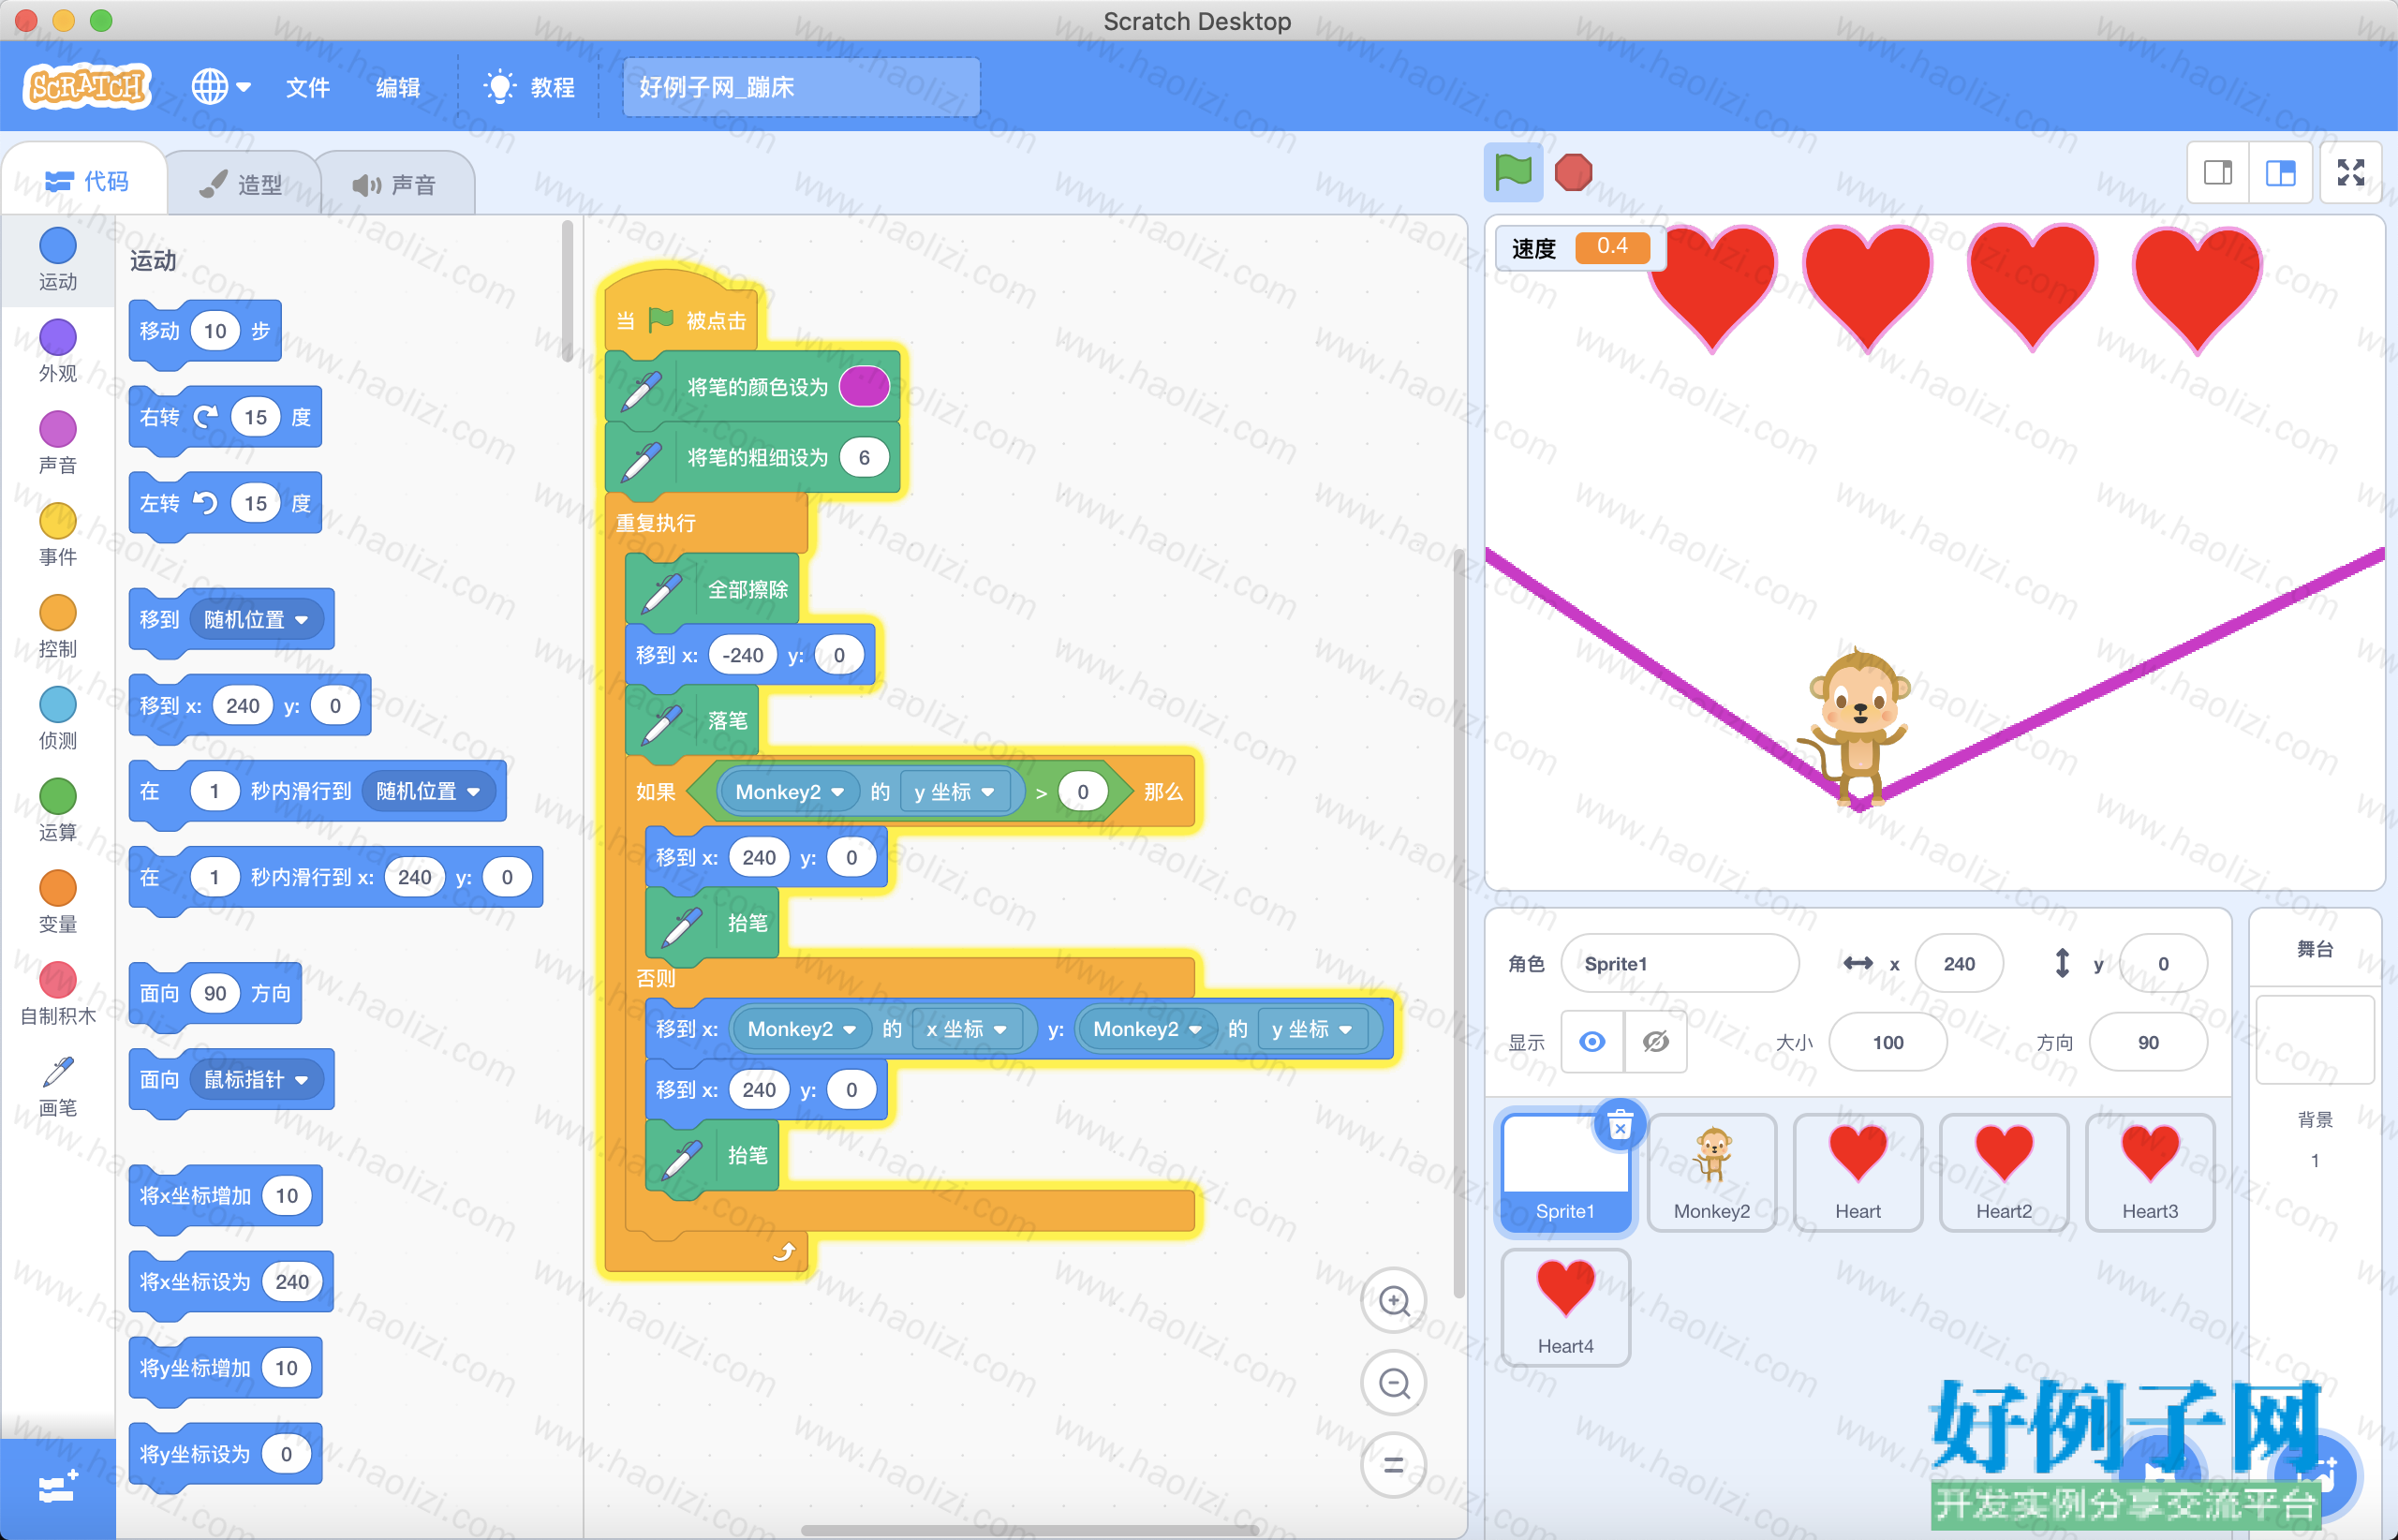The image size is (2398, 1540).
Task: Click the project title field 好例子网_蹦床
Action: tap(801, 87)
